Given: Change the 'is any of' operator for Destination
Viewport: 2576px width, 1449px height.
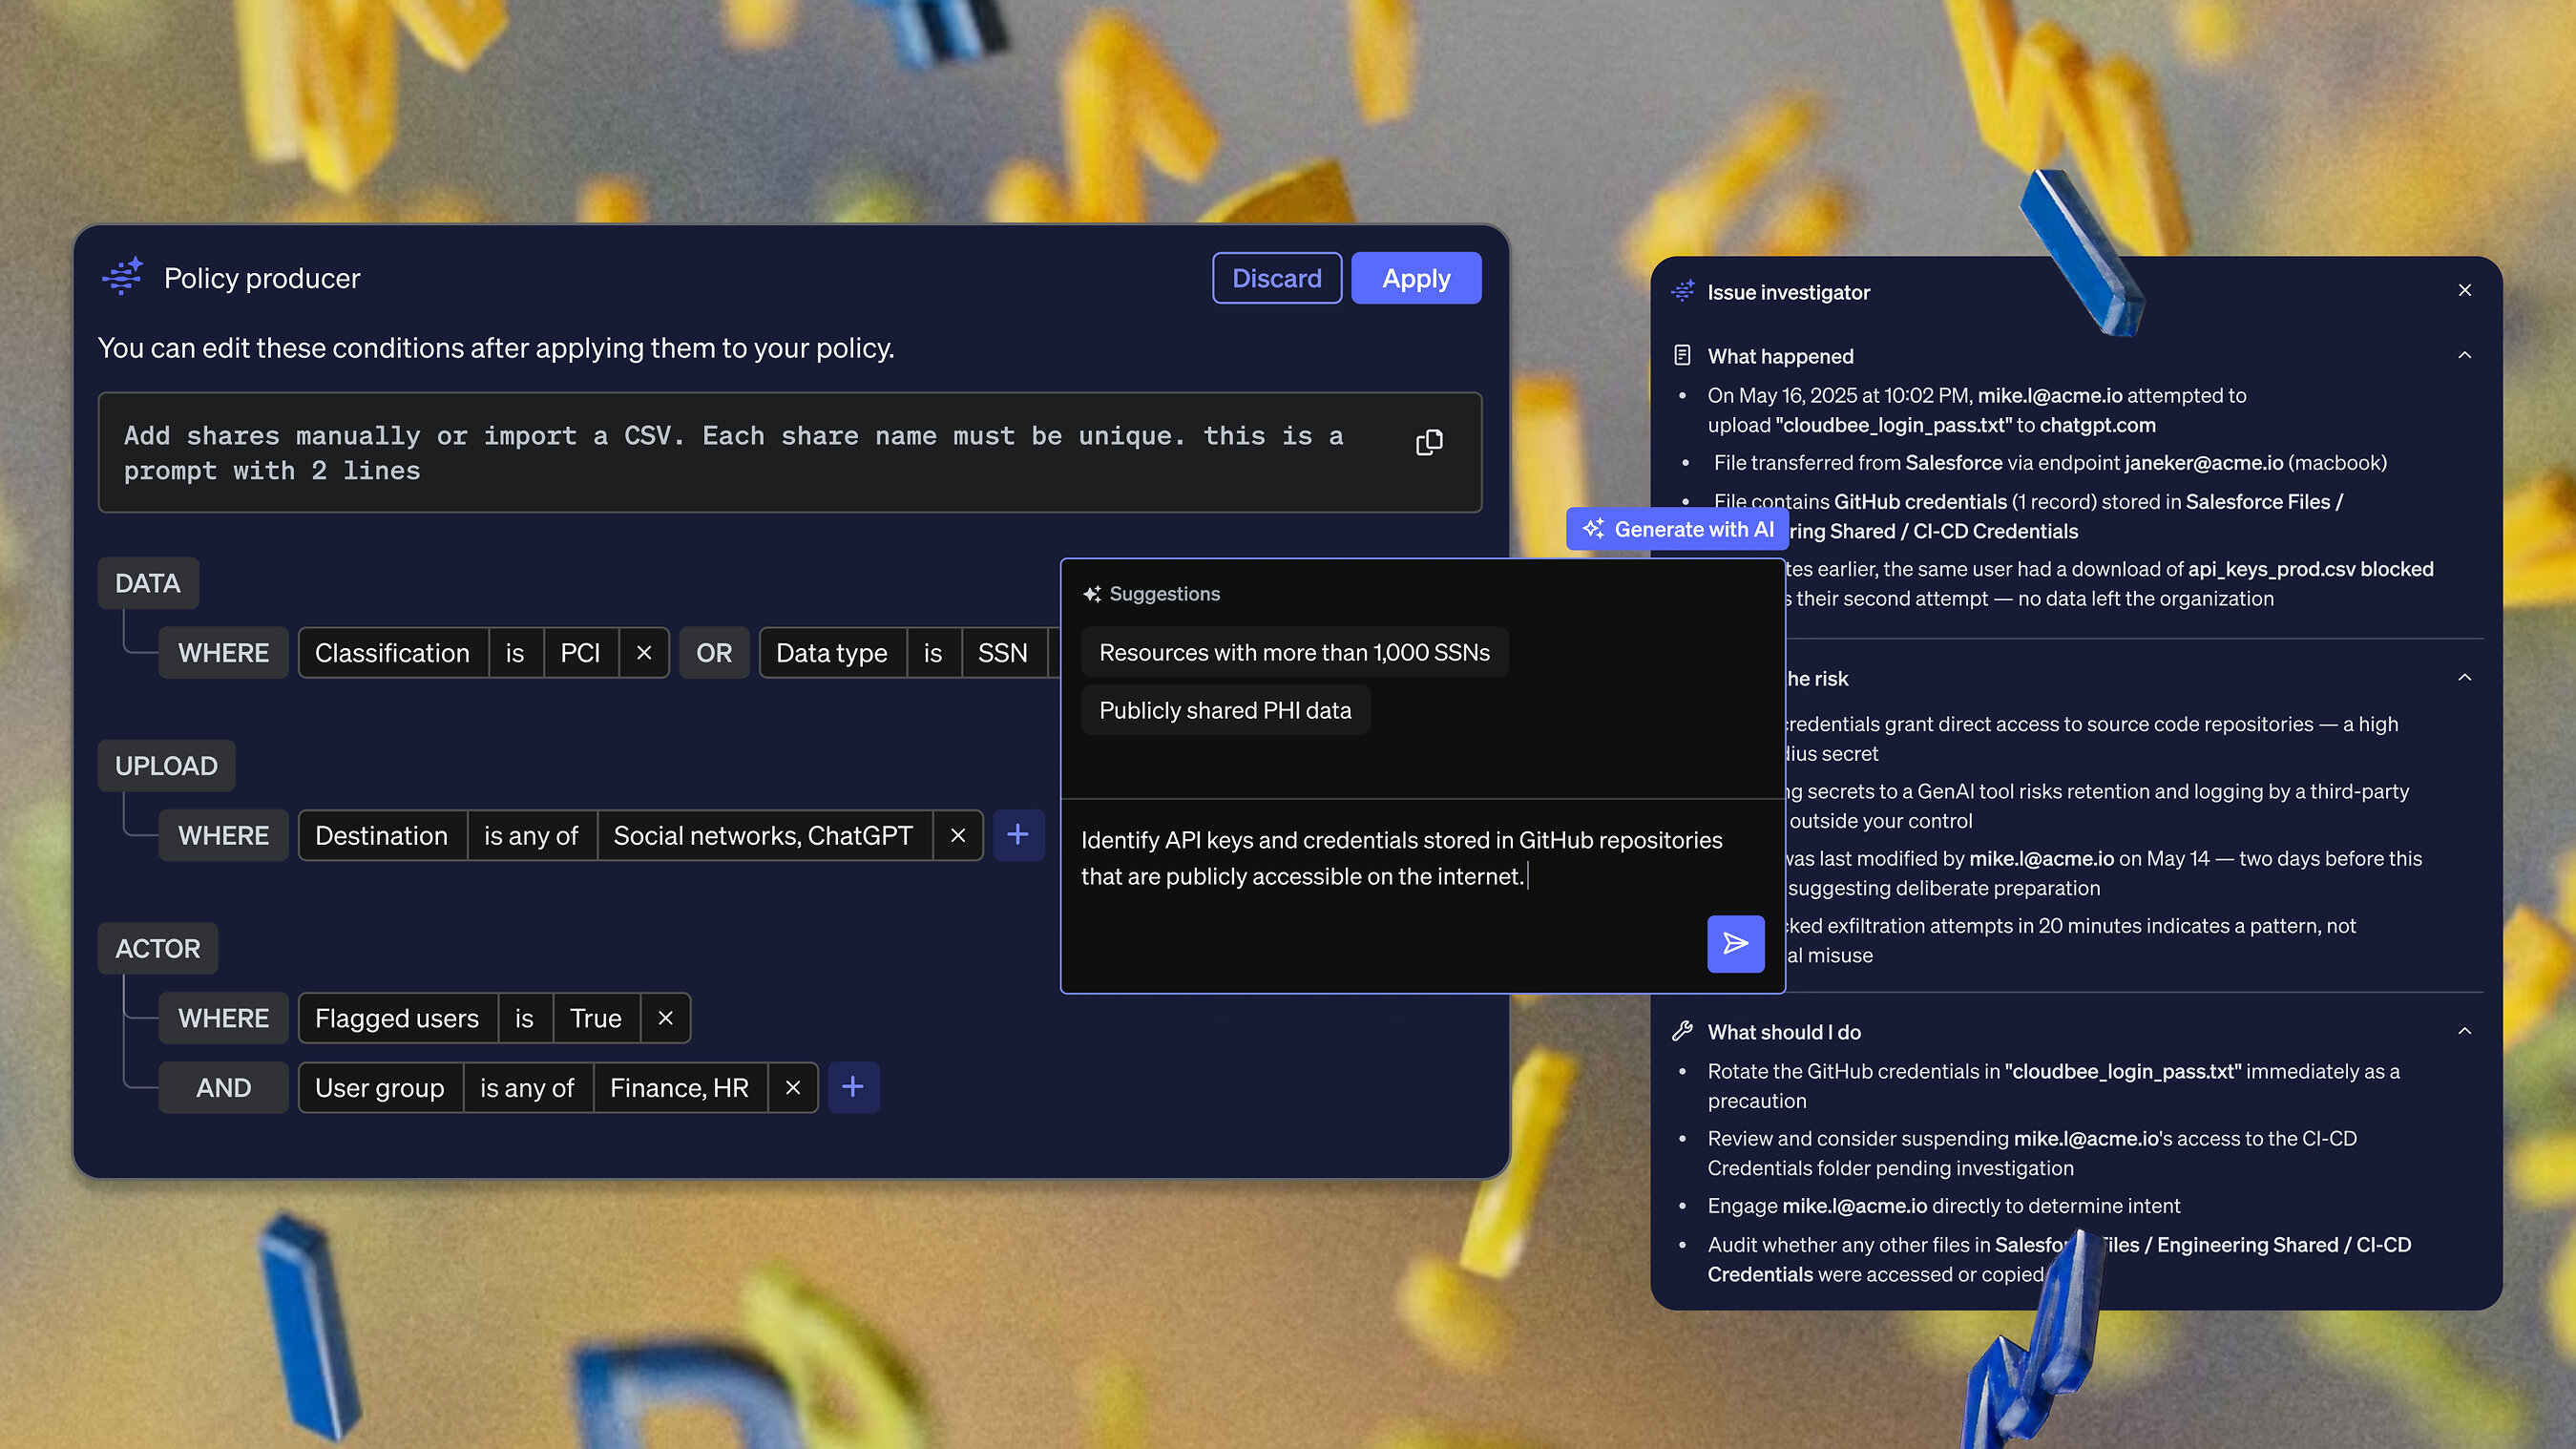Looking at the screenshot, I should click(x=531, y=835).
